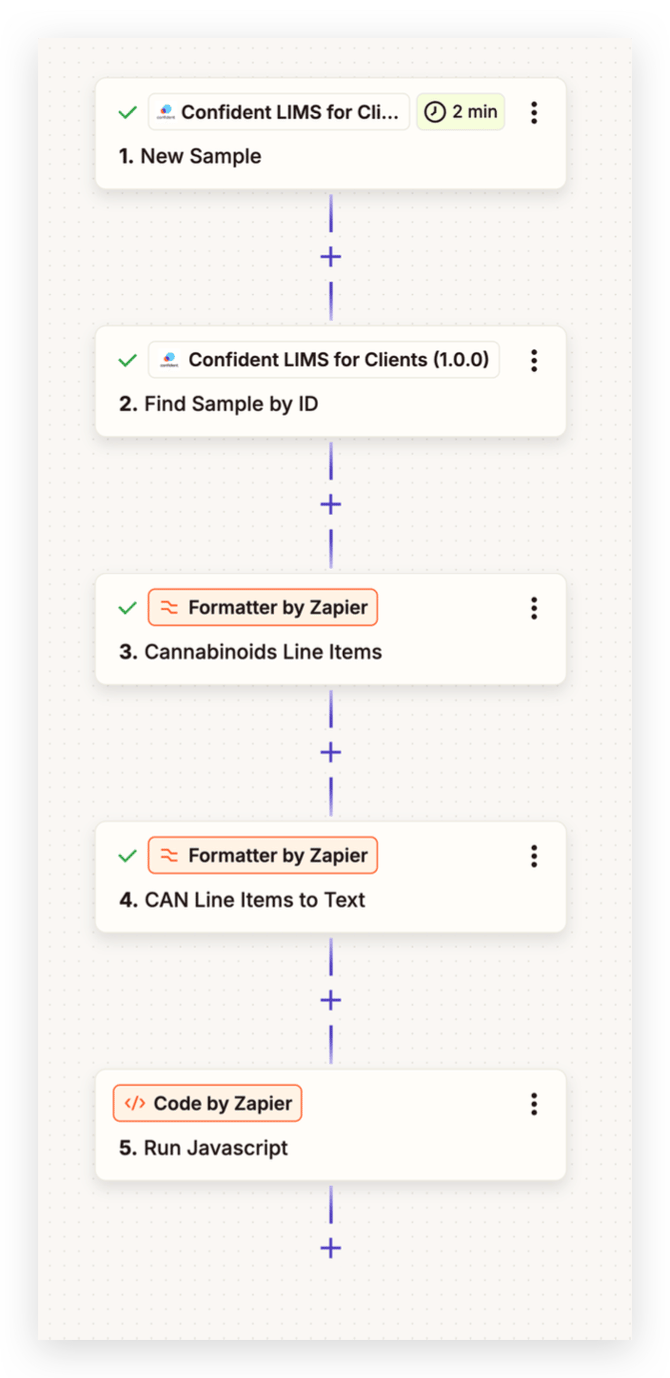The width and height of the screenshot is (670, 1378).
Task: Open step 2 Find Sample by ID
Action: [x=331, y=382]
